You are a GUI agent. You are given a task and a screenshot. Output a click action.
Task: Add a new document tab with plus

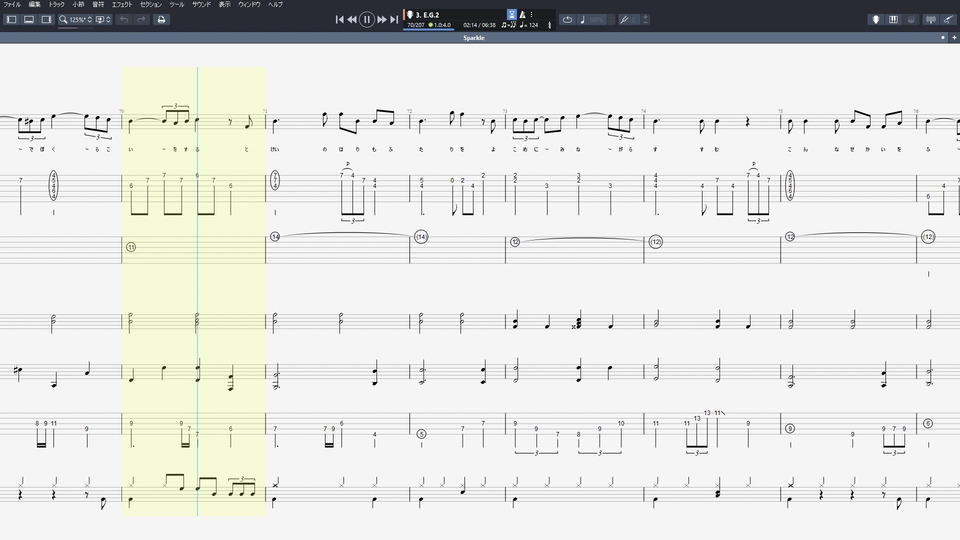click(954, 38)
